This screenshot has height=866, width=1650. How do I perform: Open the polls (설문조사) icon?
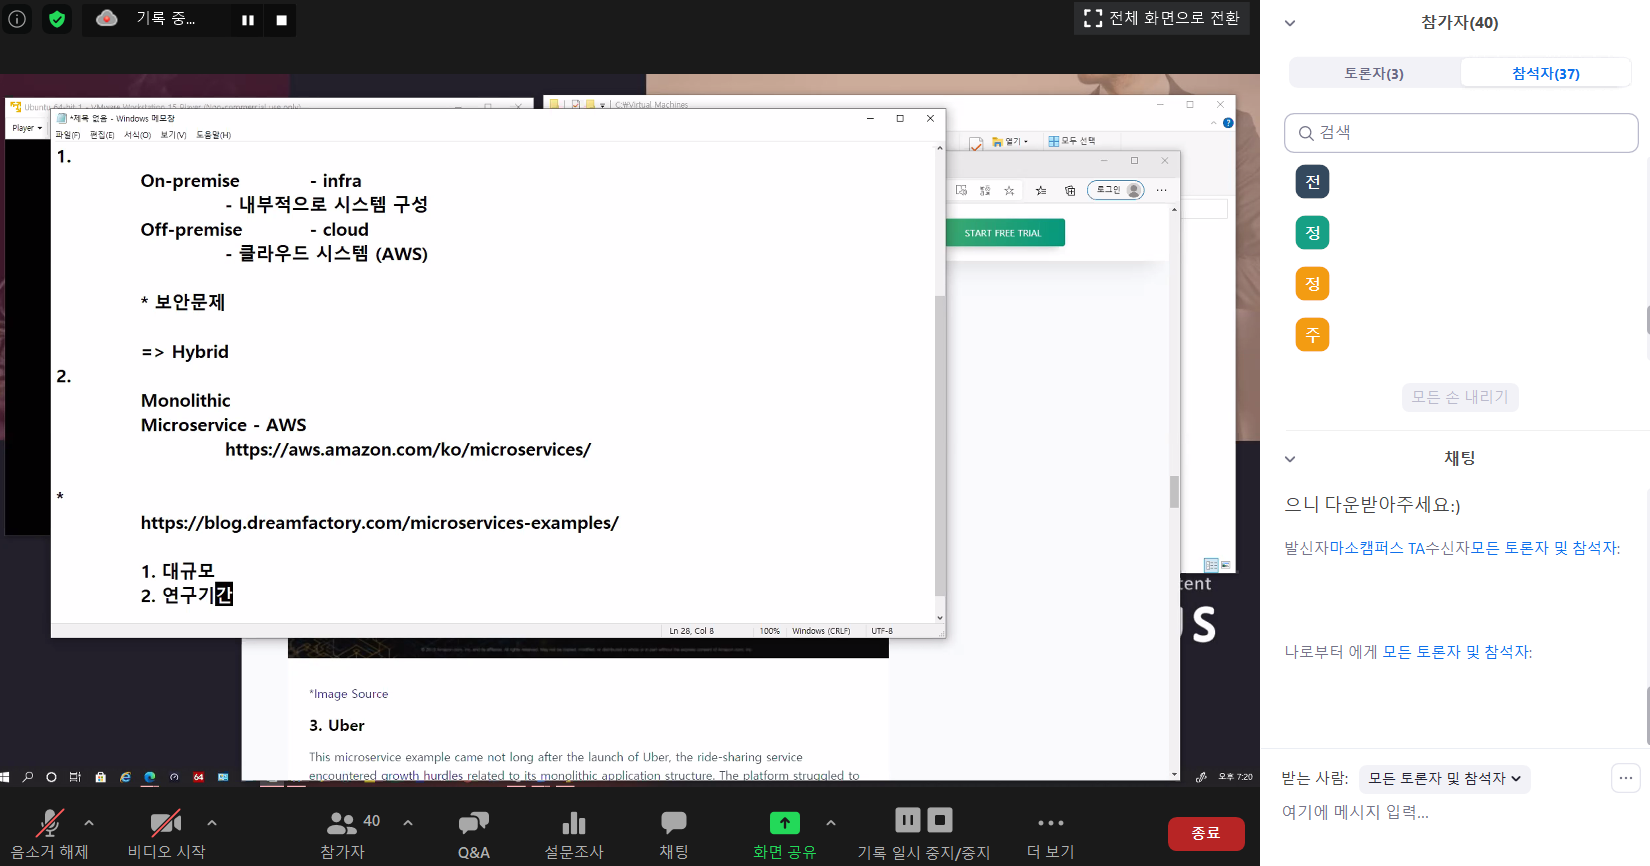[573, 824]
